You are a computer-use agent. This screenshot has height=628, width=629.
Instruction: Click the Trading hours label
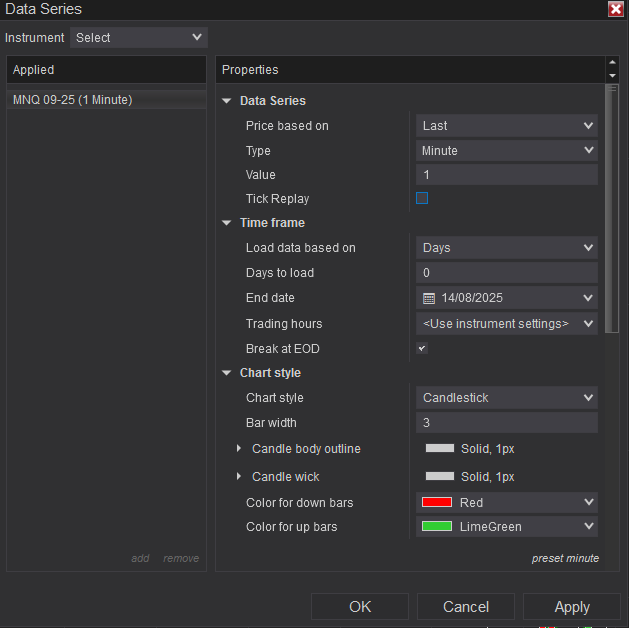click(x=284, y=324)
